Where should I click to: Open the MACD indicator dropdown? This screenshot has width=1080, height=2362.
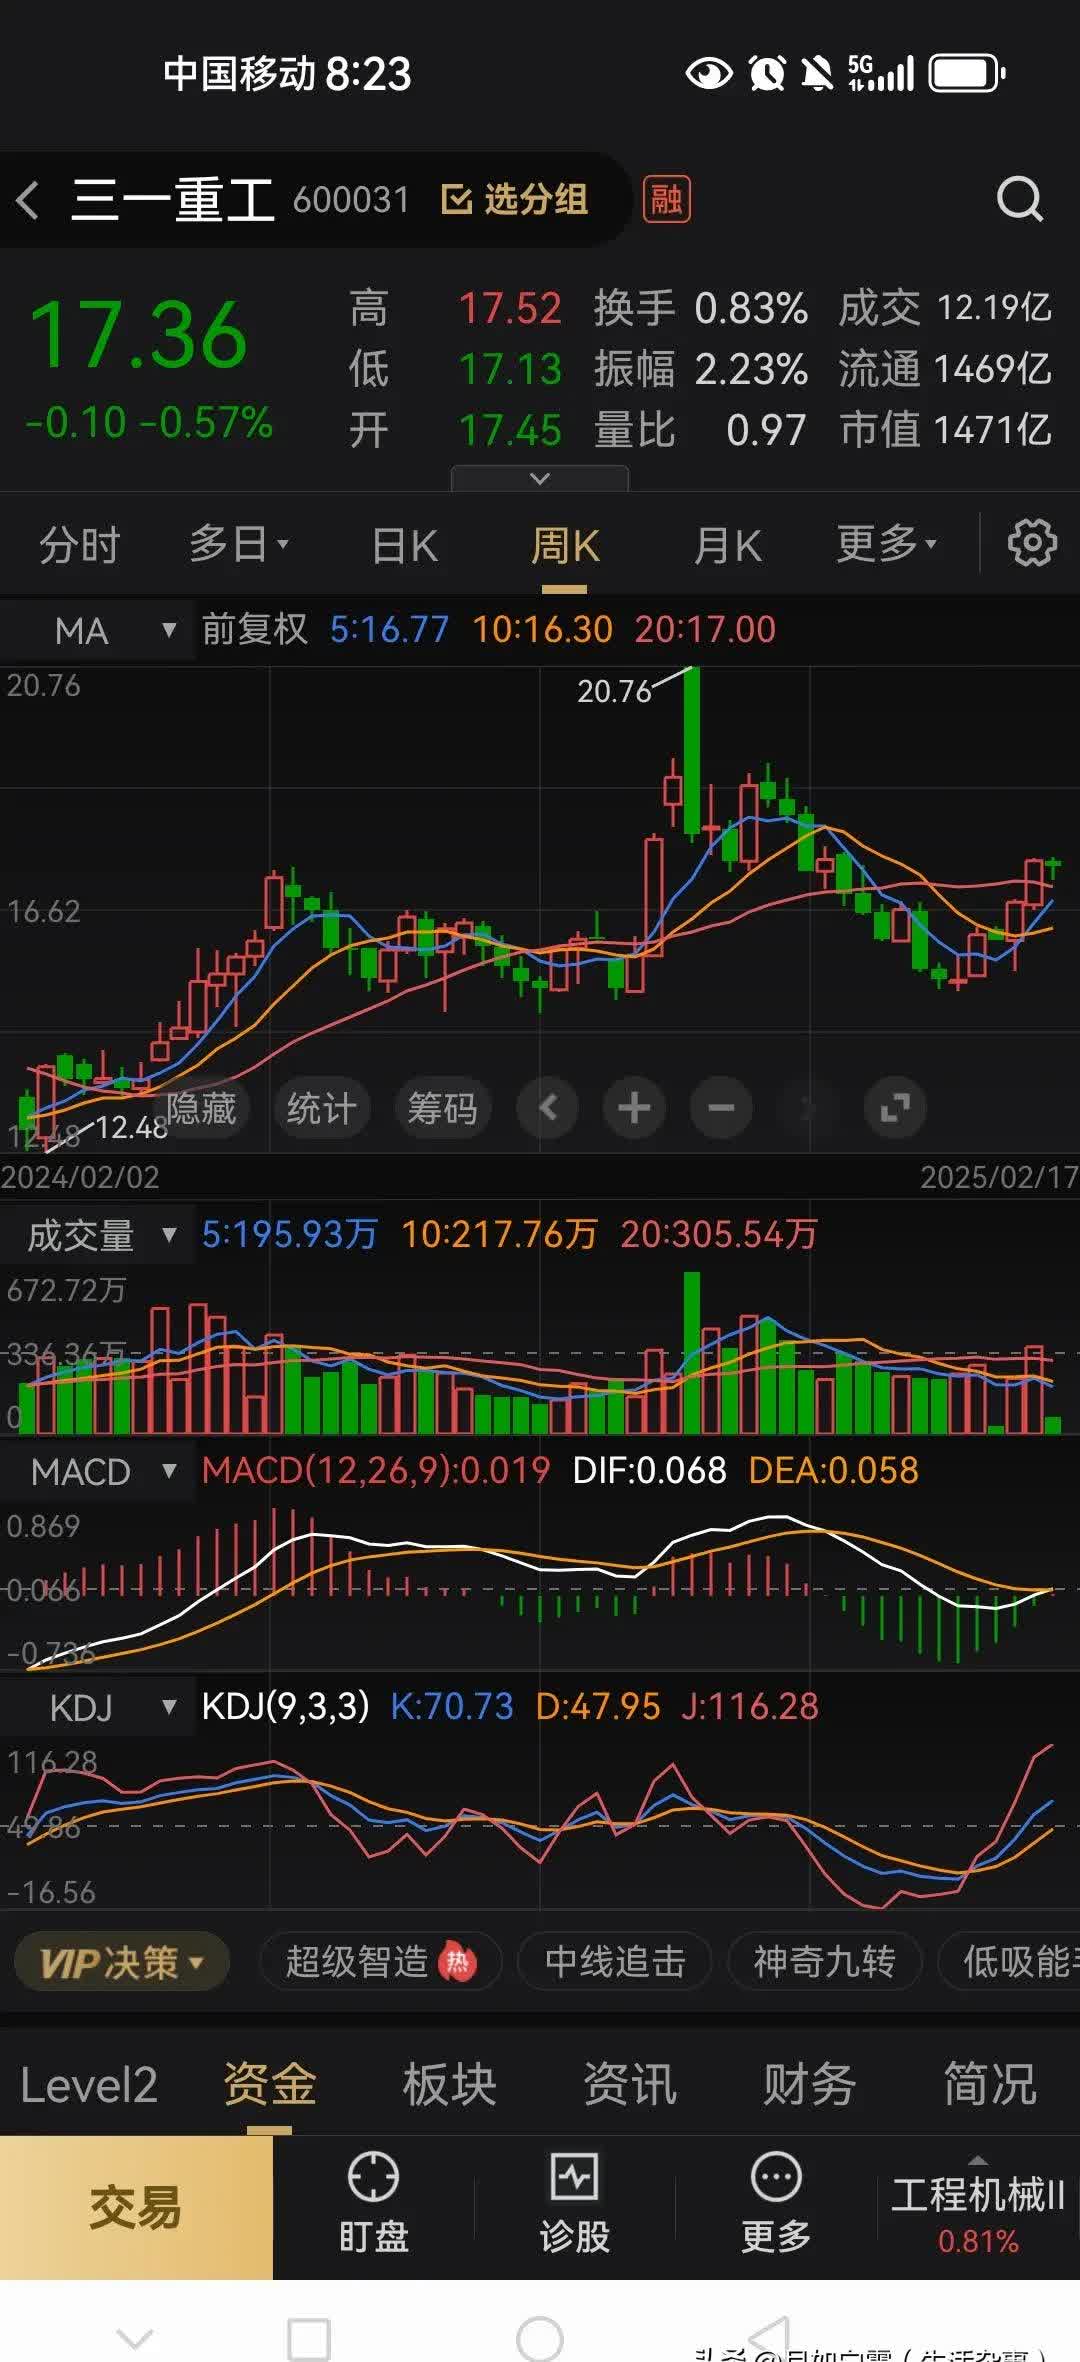98,1471
